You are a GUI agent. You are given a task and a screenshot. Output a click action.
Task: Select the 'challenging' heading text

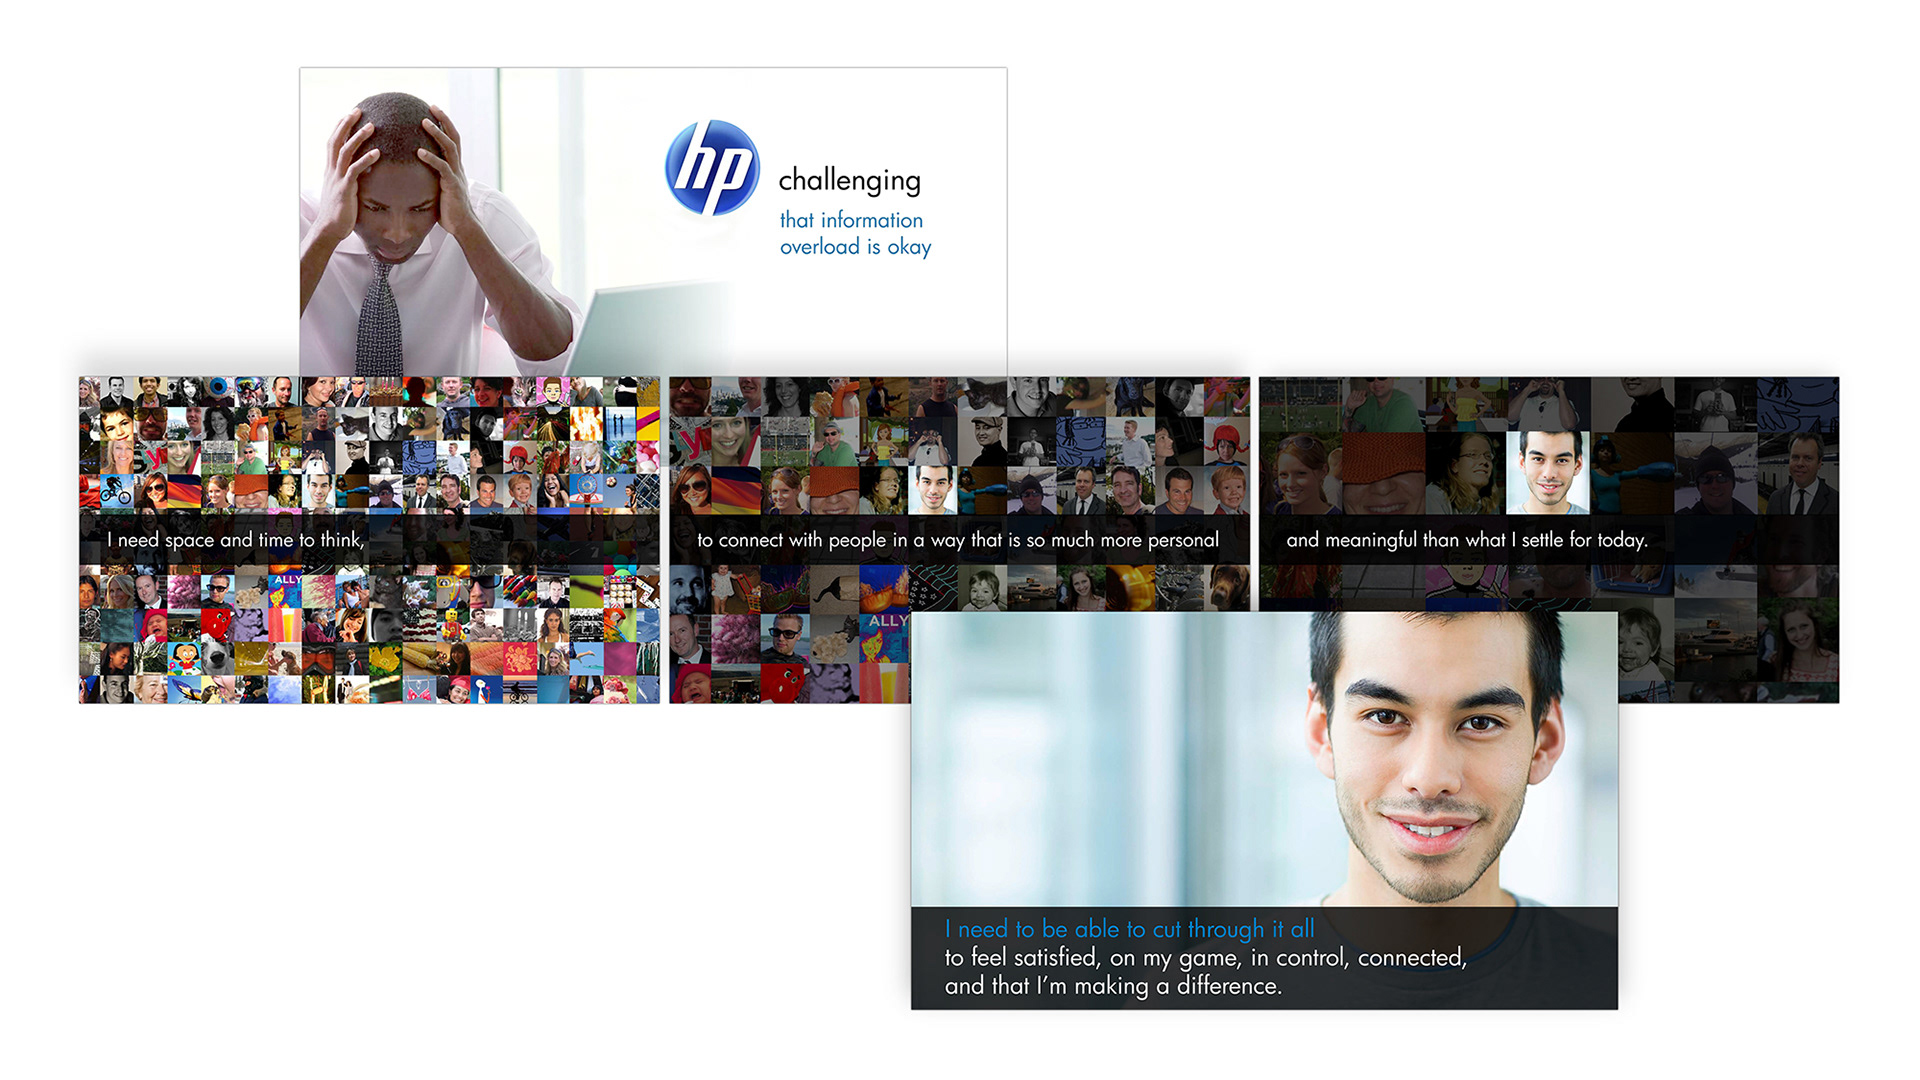coord(849,180)
